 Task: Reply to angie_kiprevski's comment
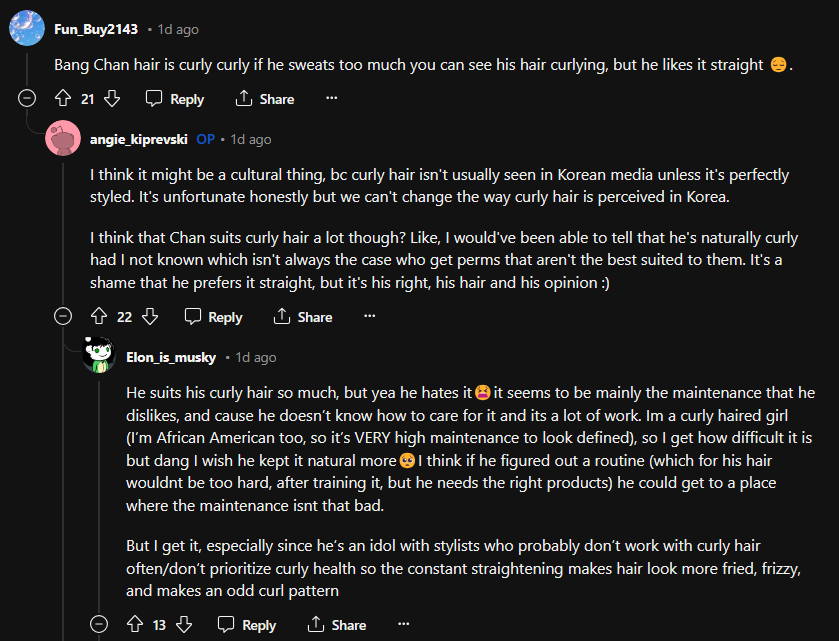(x=214, y=317)
